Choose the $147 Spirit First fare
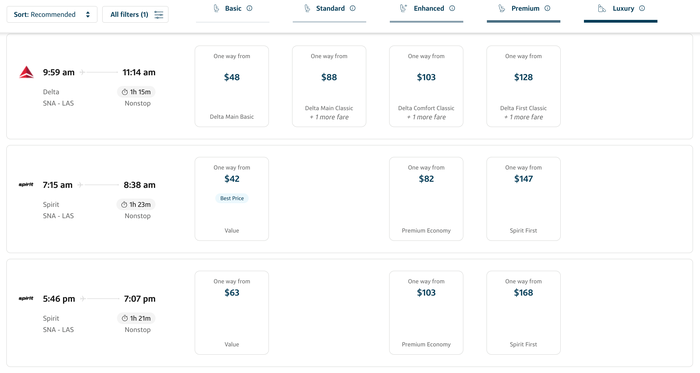700x373 pixels. (x=523, y=199)
